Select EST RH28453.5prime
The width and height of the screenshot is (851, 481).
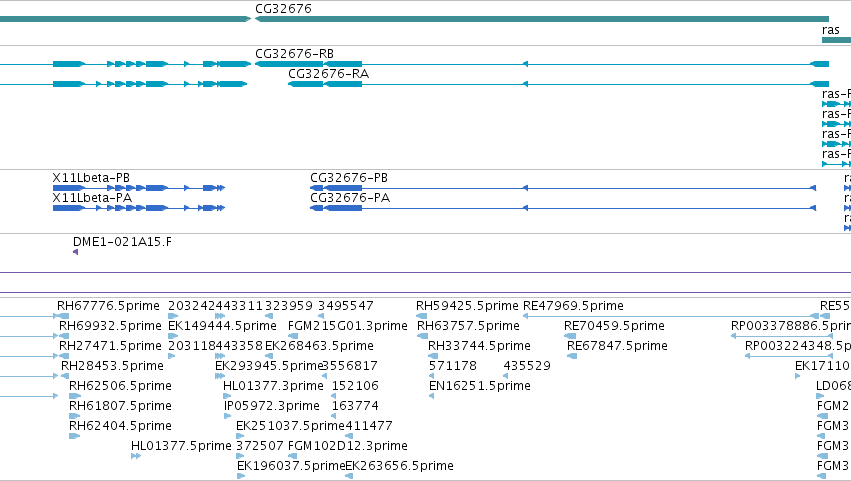point(112,366)
